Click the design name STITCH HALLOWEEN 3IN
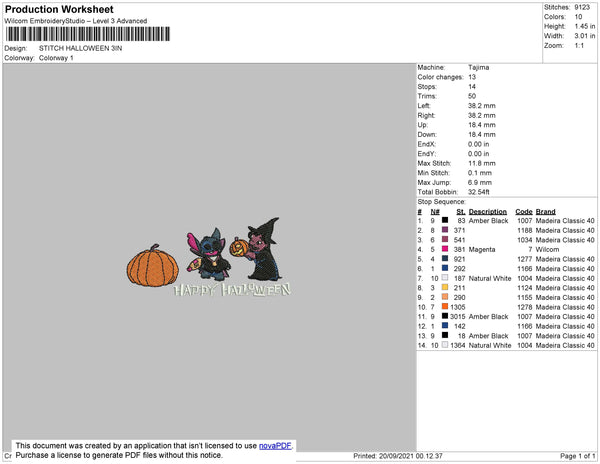 [80, 48]
